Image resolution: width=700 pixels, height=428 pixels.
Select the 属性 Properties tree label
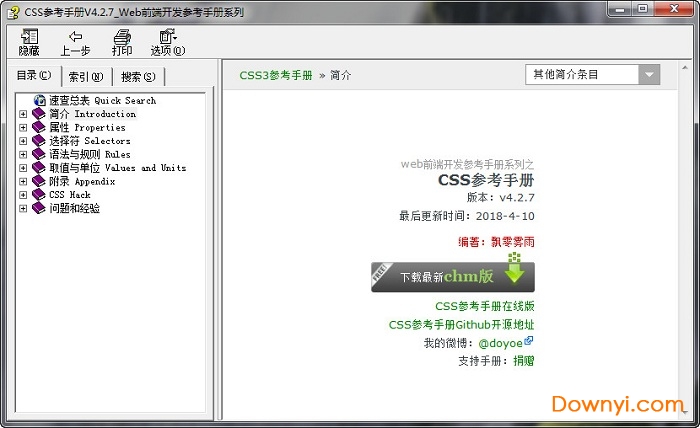click(x=87, y=127)
